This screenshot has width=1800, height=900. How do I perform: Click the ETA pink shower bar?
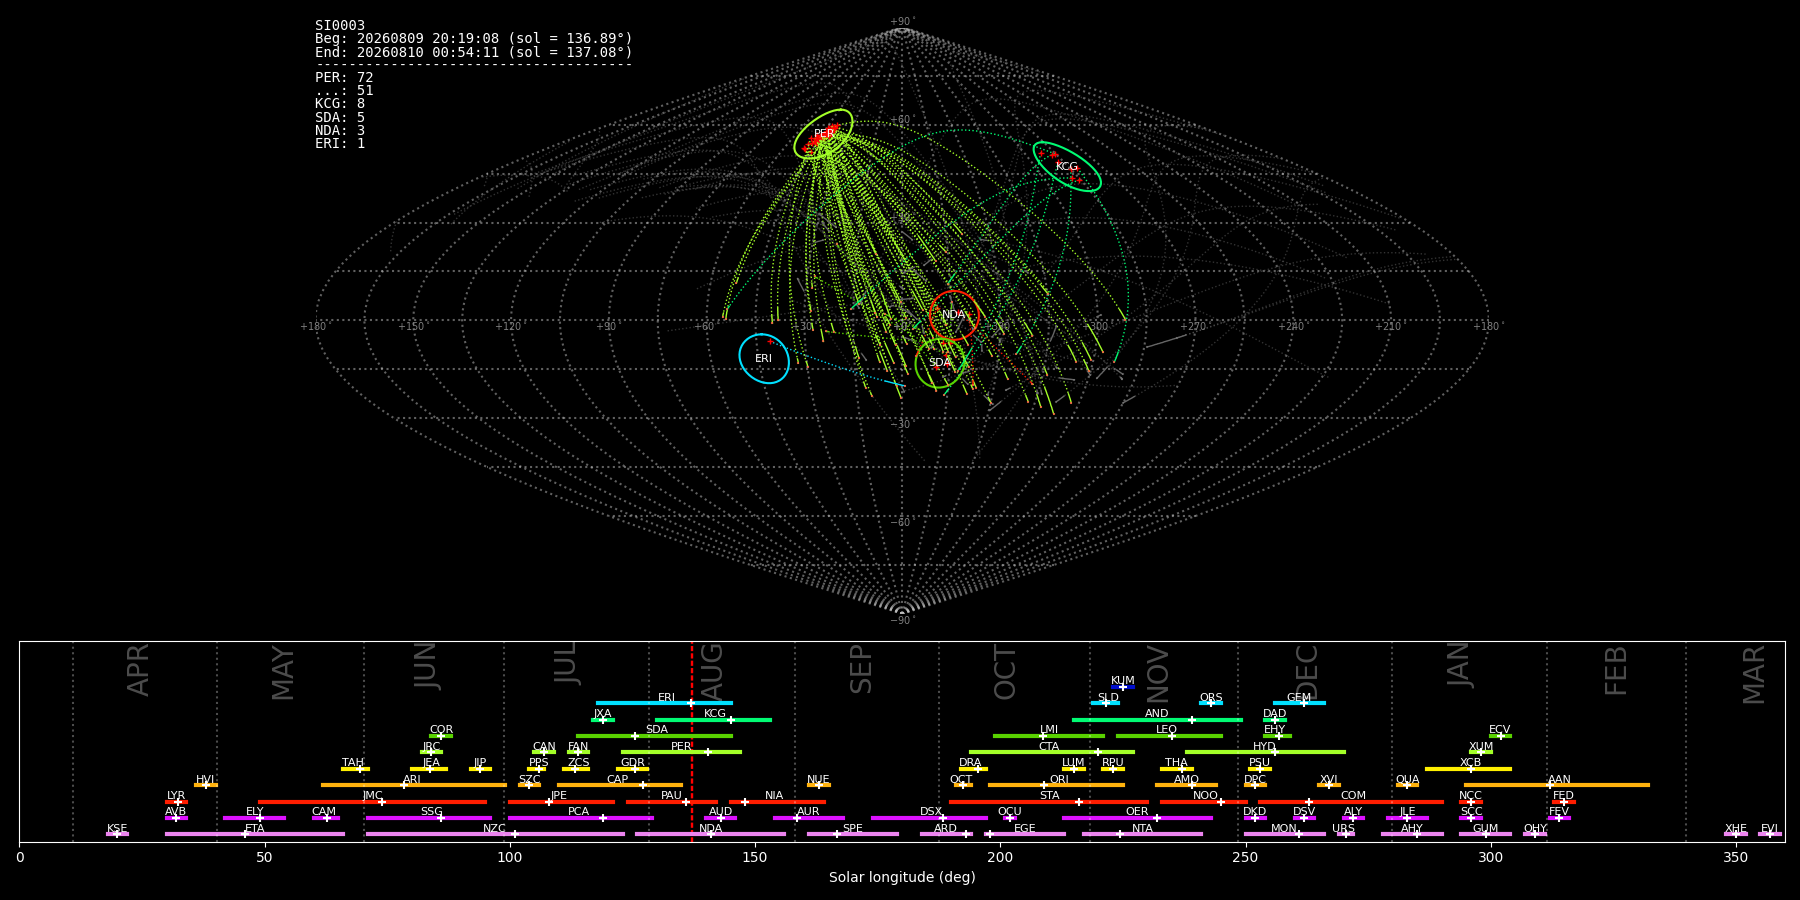click(x=255, y=834)
